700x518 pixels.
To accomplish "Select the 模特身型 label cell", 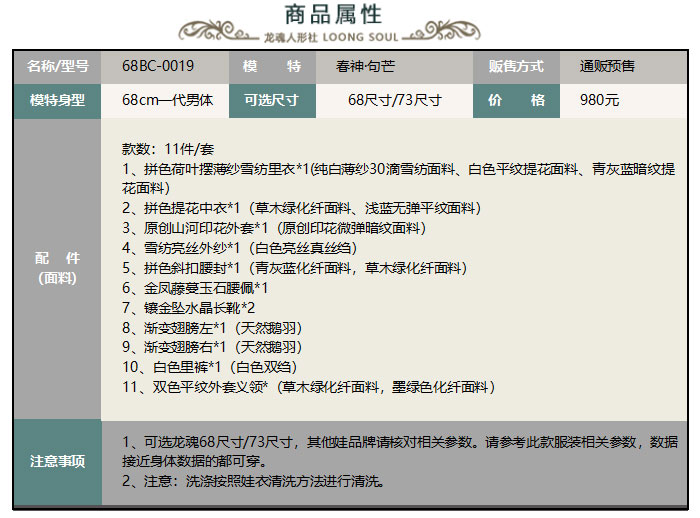I will pyautogui.click(x=57, y=100).
